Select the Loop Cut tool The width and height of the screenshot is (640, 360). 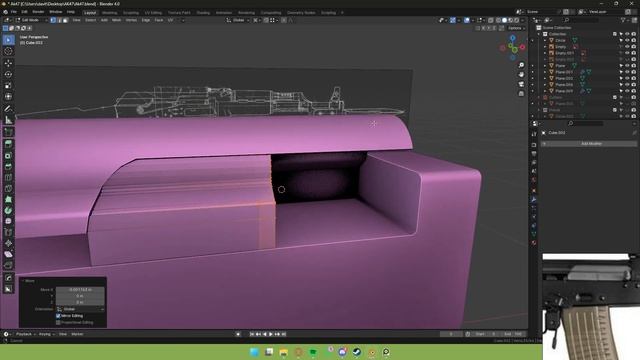coord(8,178)
